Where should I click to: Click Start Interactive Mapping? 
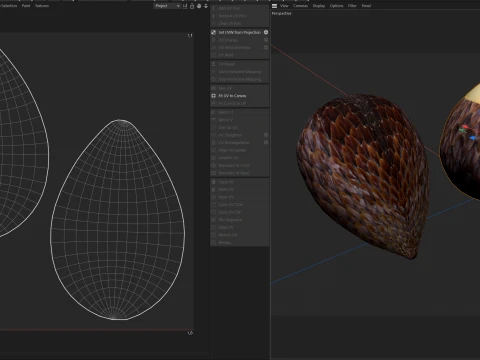click(239, 72)
